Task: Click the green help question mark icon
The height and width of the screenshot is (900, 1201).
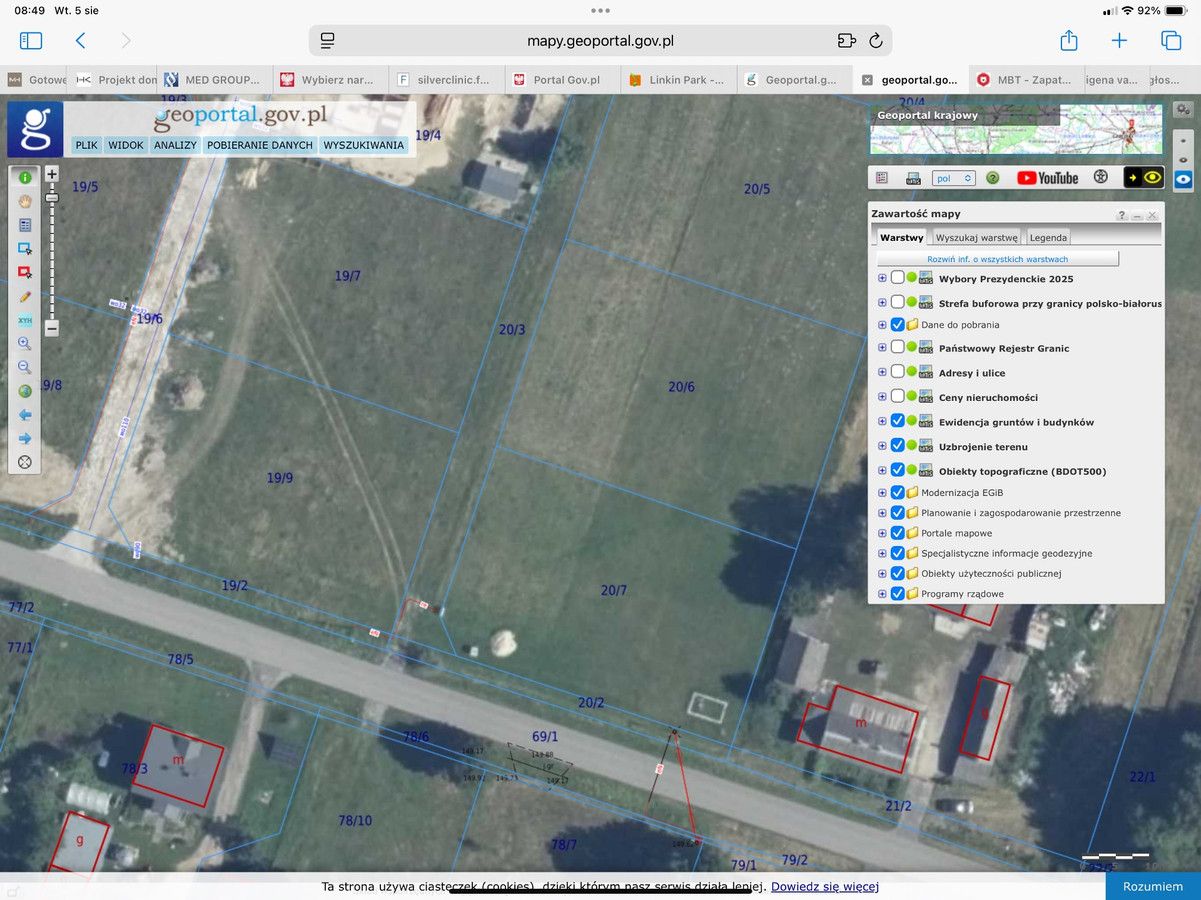Action: [993, 178]
